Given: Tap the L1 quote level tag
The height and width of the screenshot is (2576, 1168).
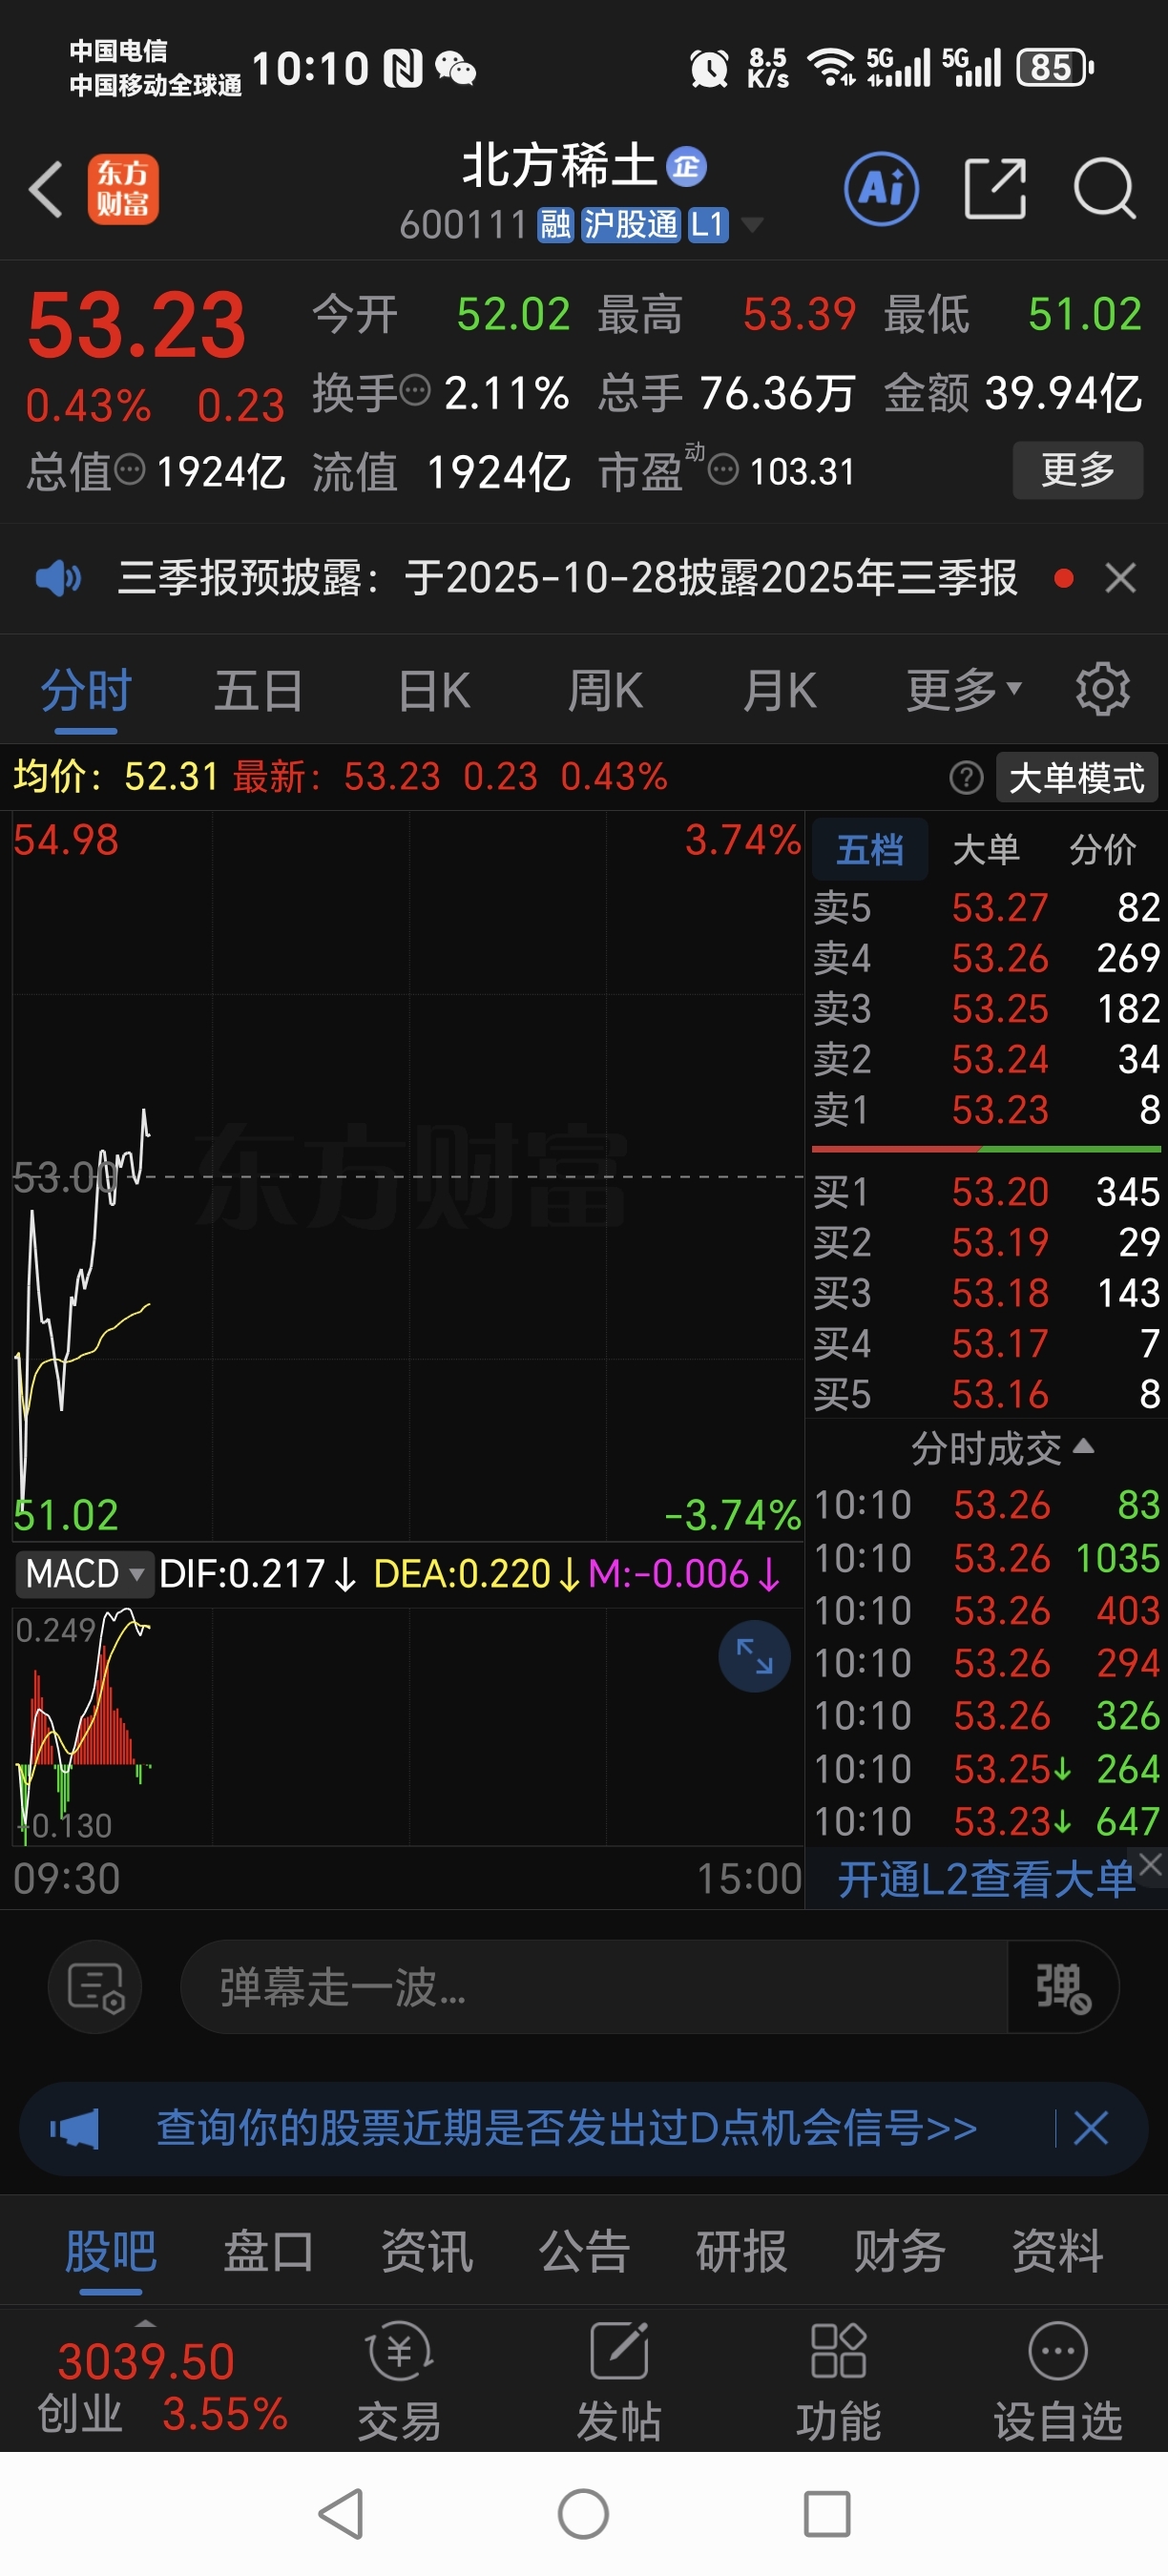Looking at the screenshot, I should 707,225.
